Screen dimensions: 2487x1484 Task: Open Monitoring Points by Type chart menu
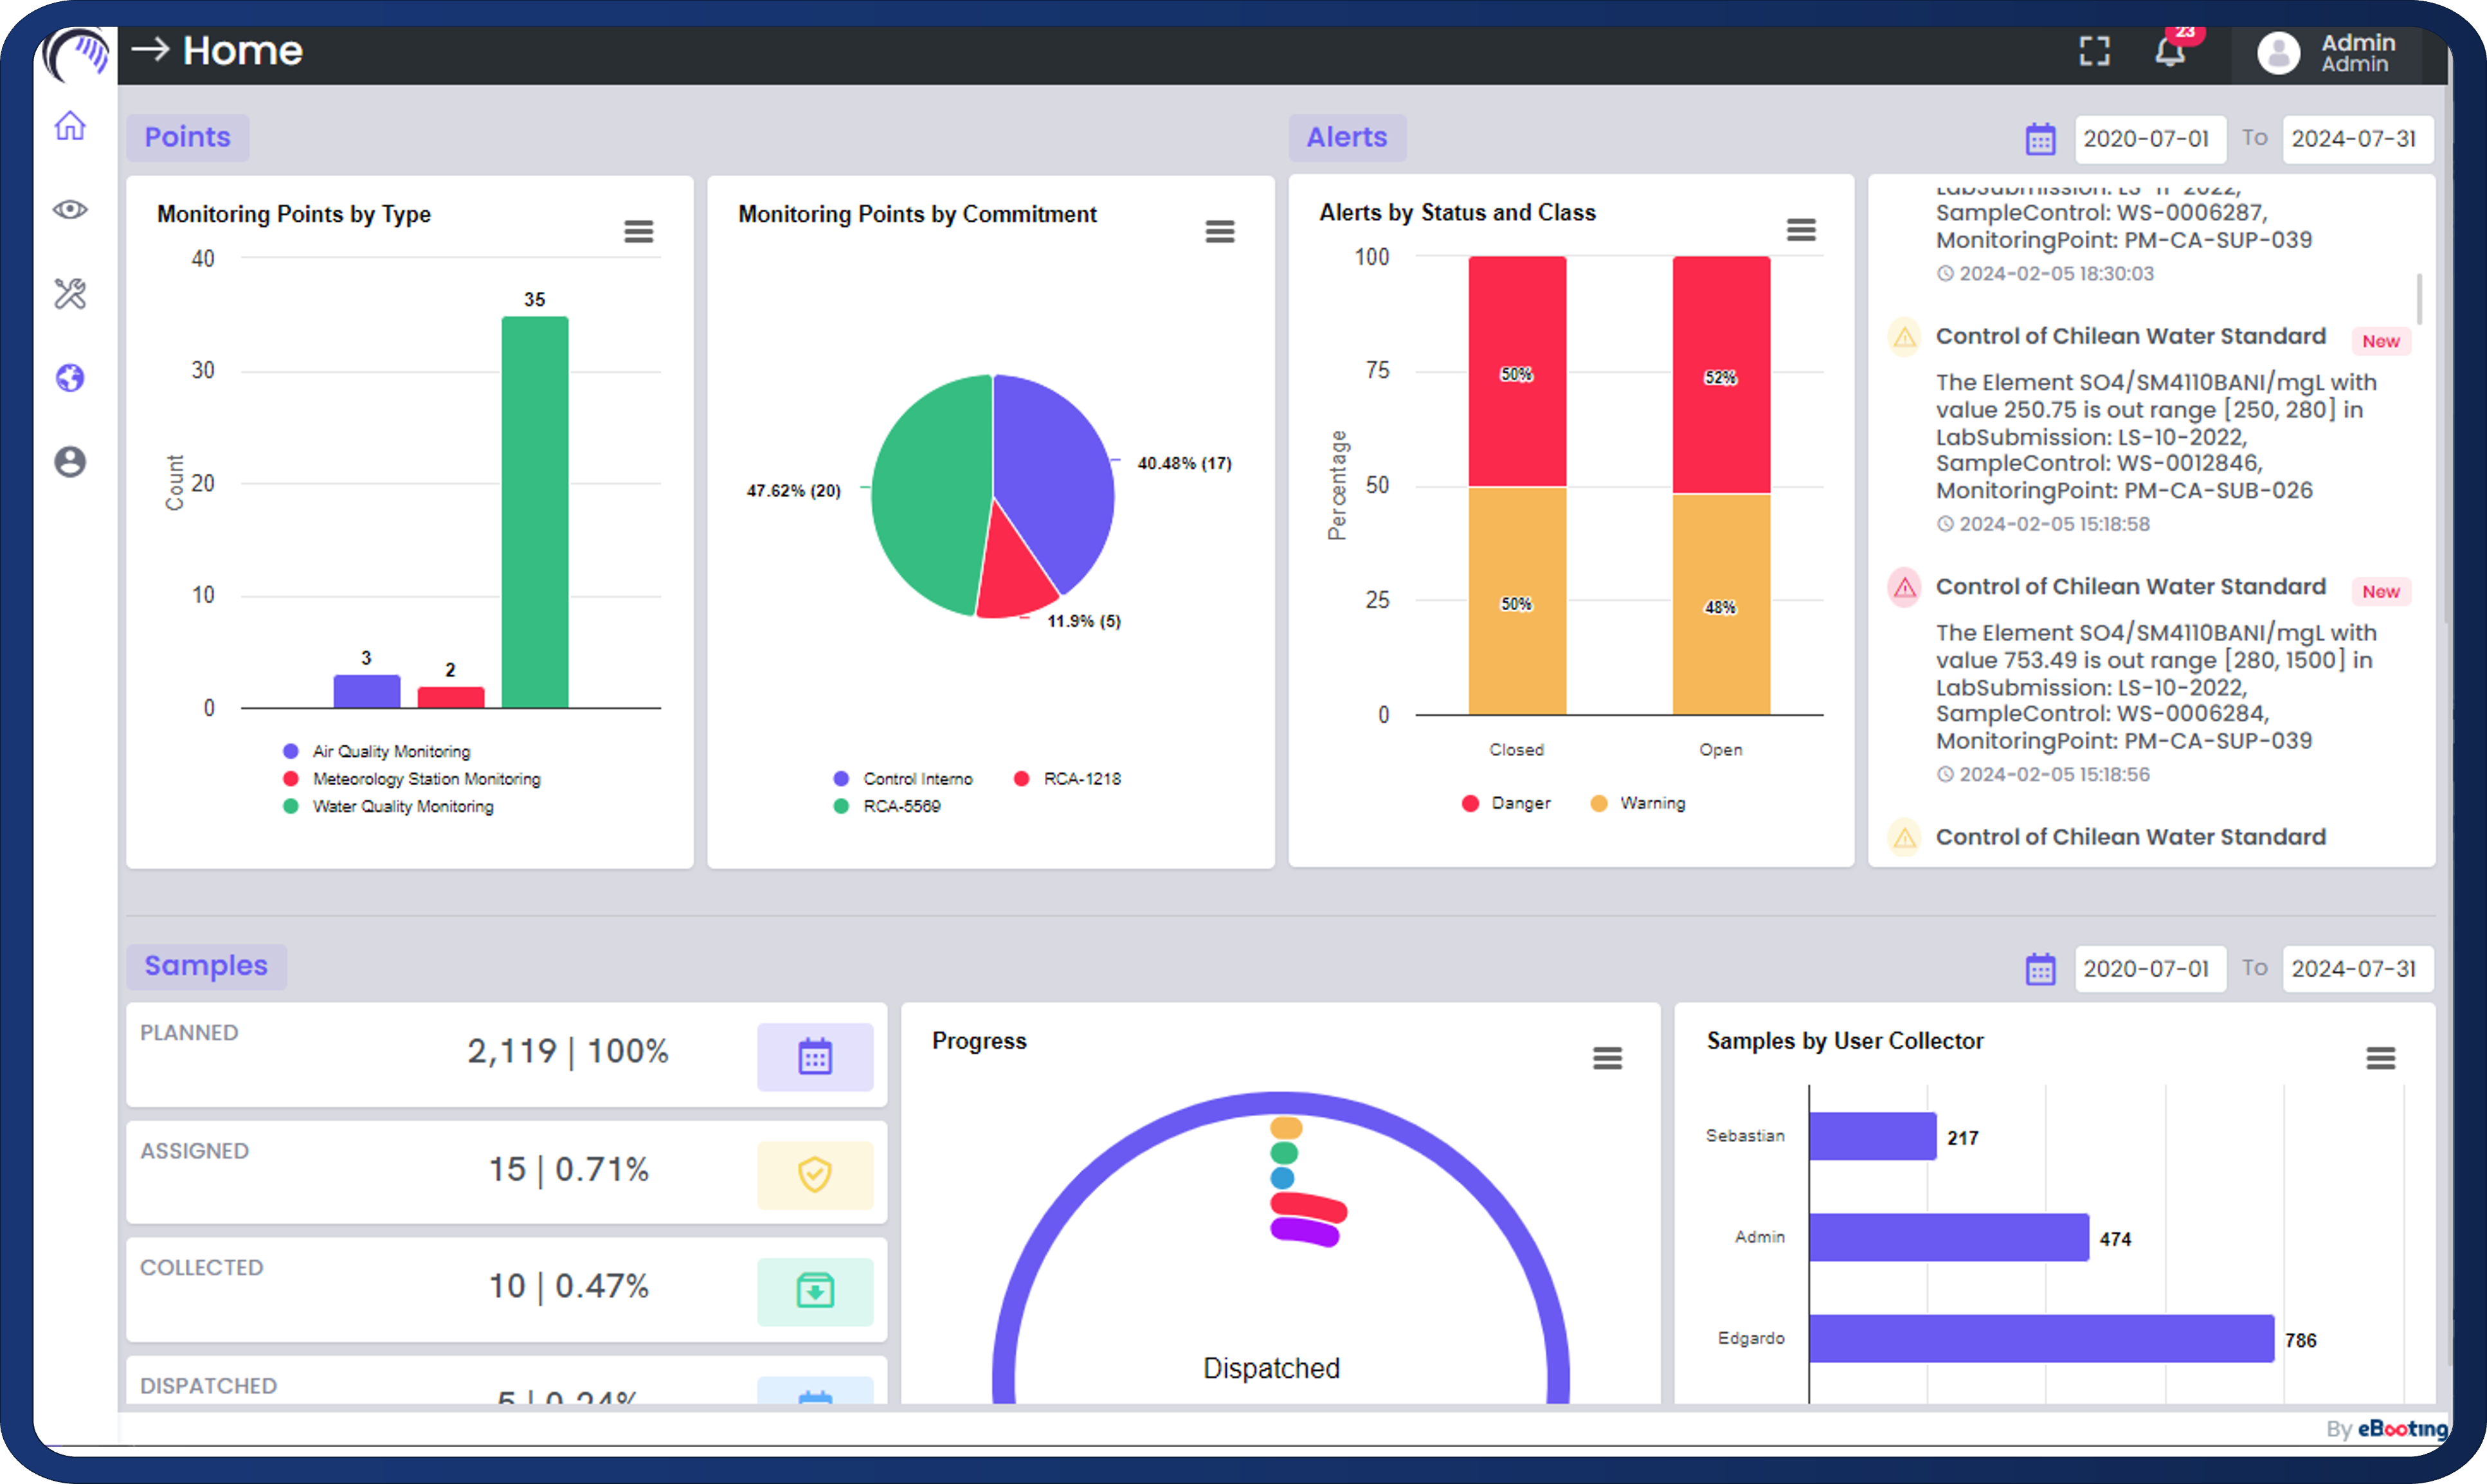[x=639, y=232]
